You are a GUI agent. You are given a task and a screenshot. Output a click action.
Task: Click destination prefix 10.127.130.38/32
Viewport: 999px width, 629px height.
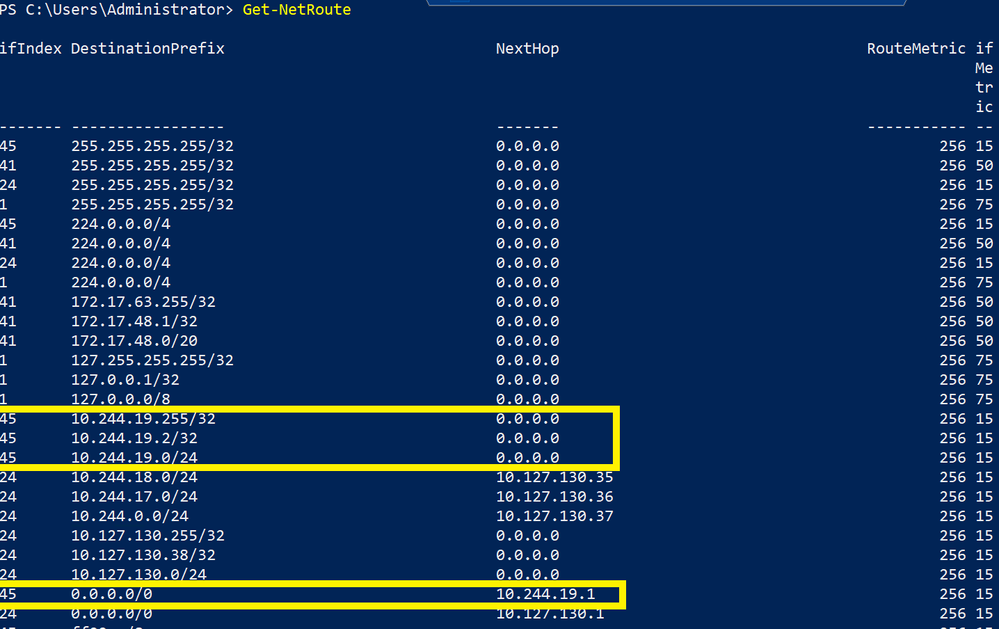143,555
